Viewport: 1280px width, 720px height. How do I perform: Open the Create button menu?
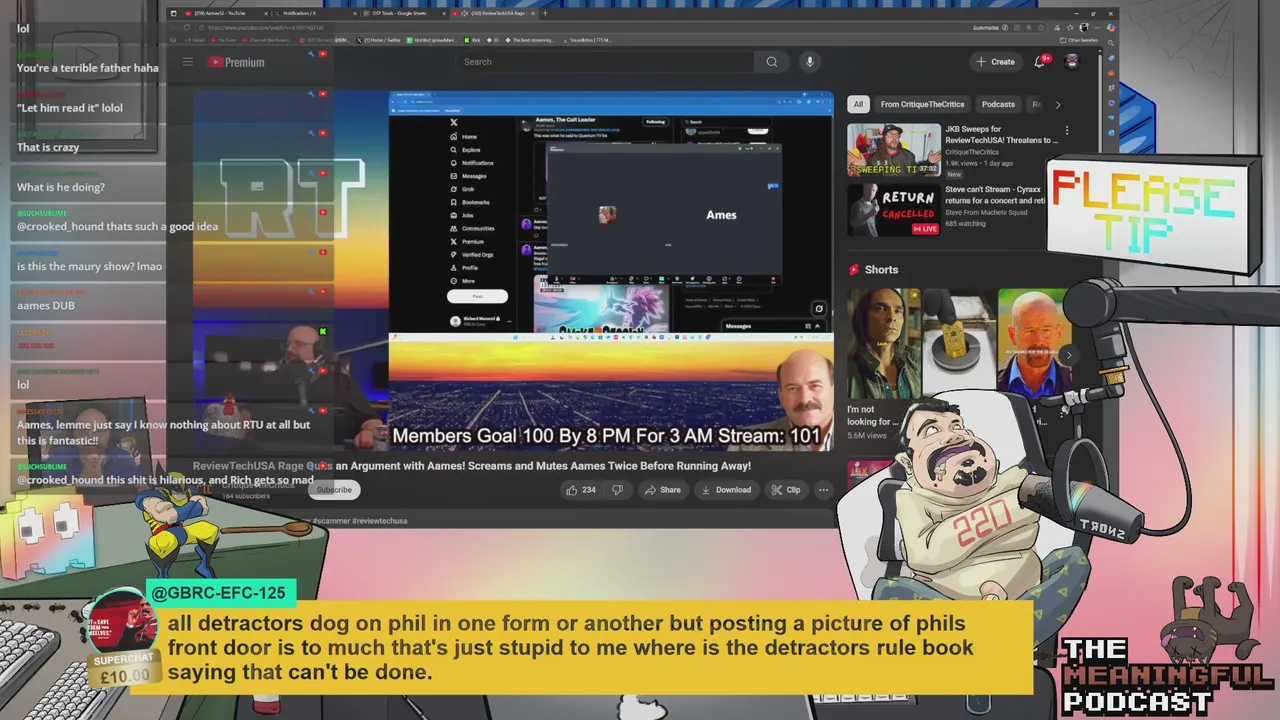click(x=996, y=62)
